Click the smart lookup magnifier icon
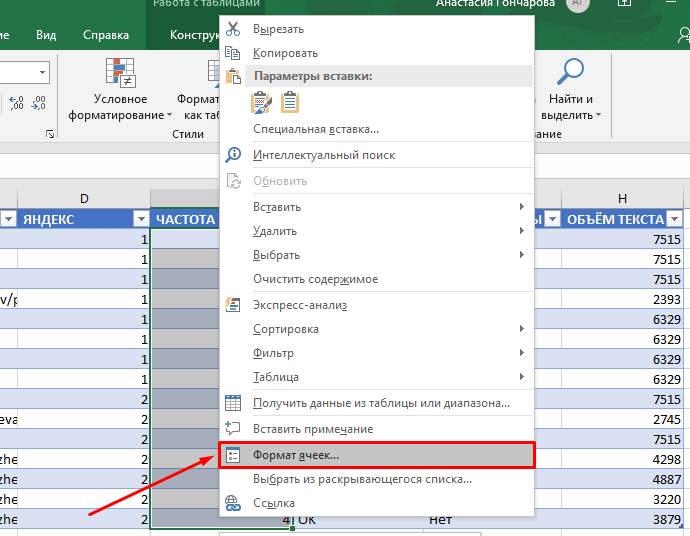Image resolution: width=690 pixels, height=536 pixels. pos(233,155)
